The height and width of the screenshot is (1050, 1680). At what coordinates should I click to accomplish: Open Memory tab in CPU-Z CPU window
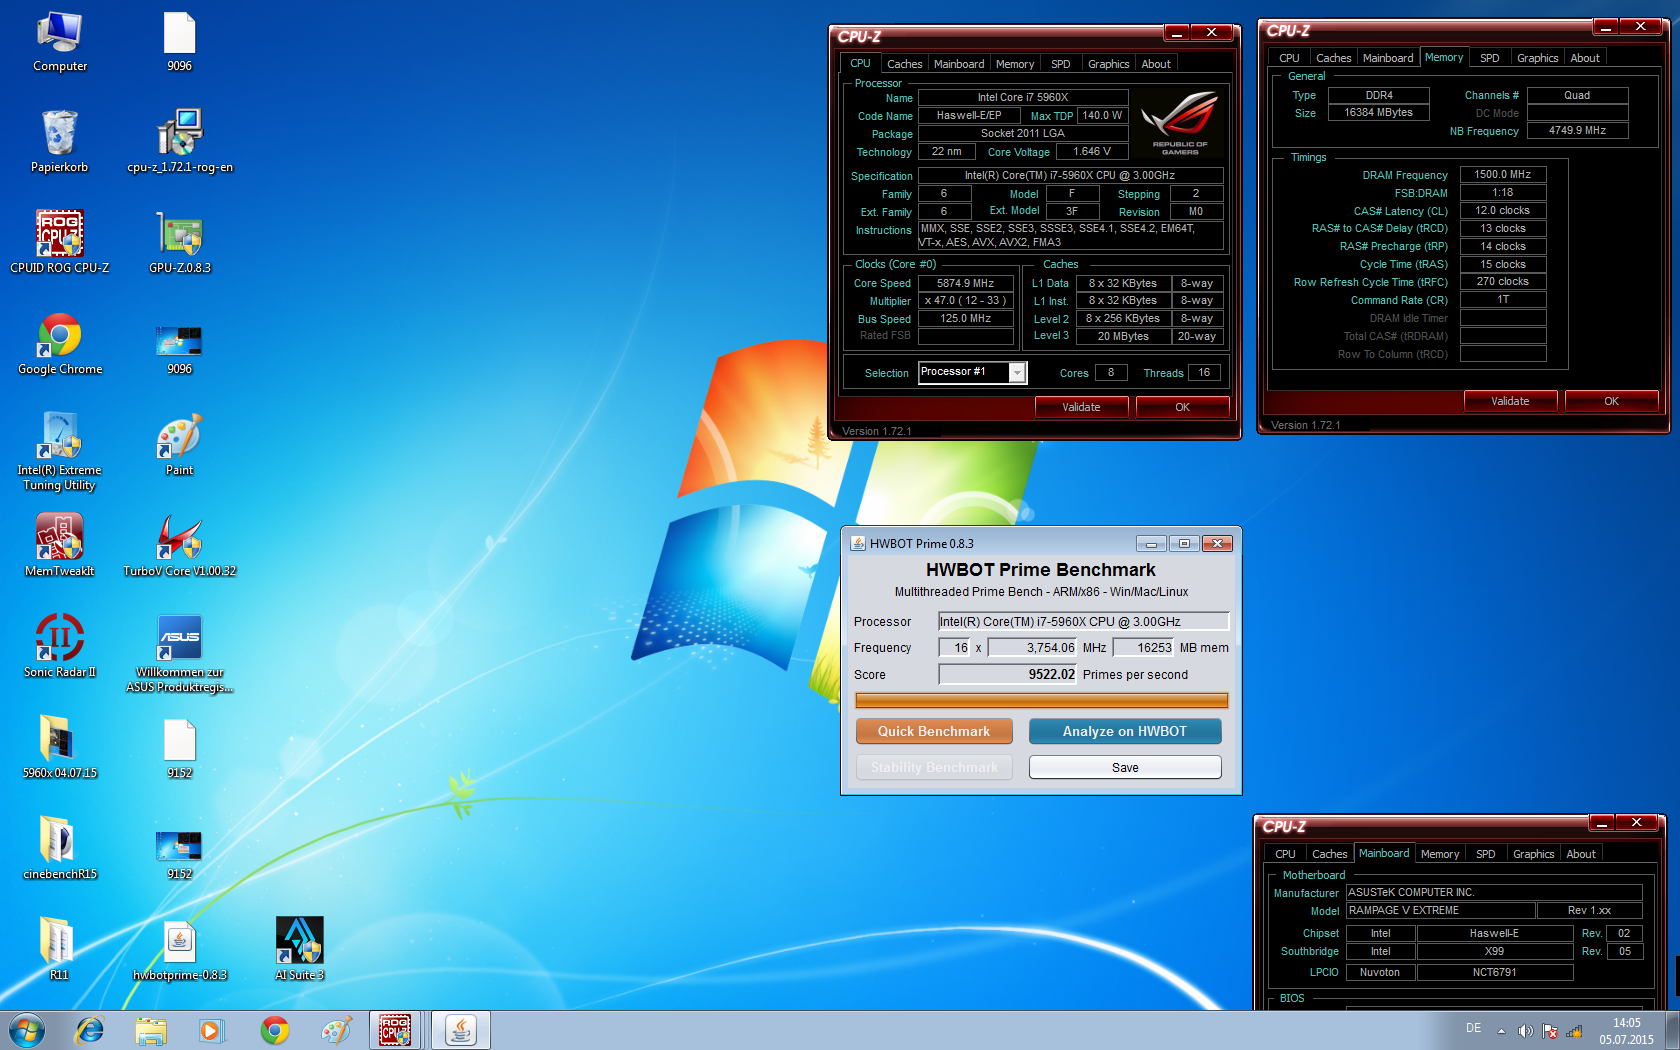(1015, 64)
